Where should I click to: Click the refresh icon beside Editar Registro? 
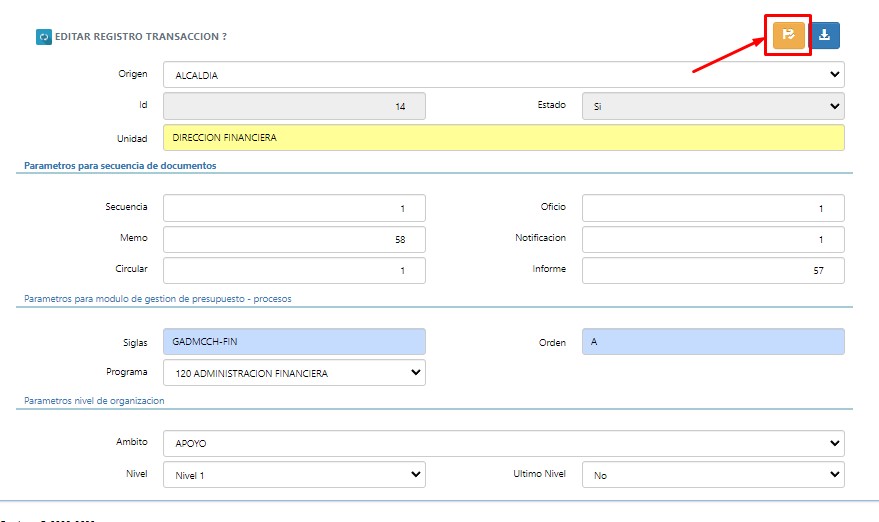coord(43,37)
